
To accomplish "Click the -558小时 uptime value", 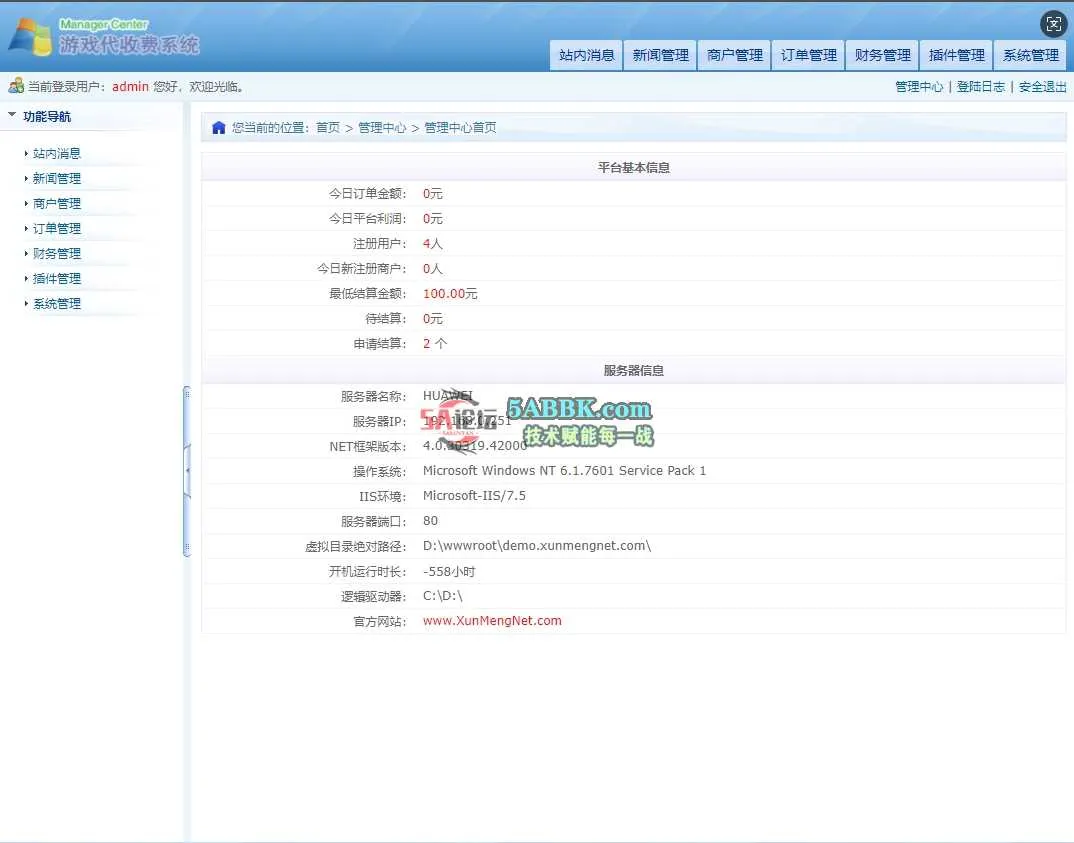I will tap(449, 571).
